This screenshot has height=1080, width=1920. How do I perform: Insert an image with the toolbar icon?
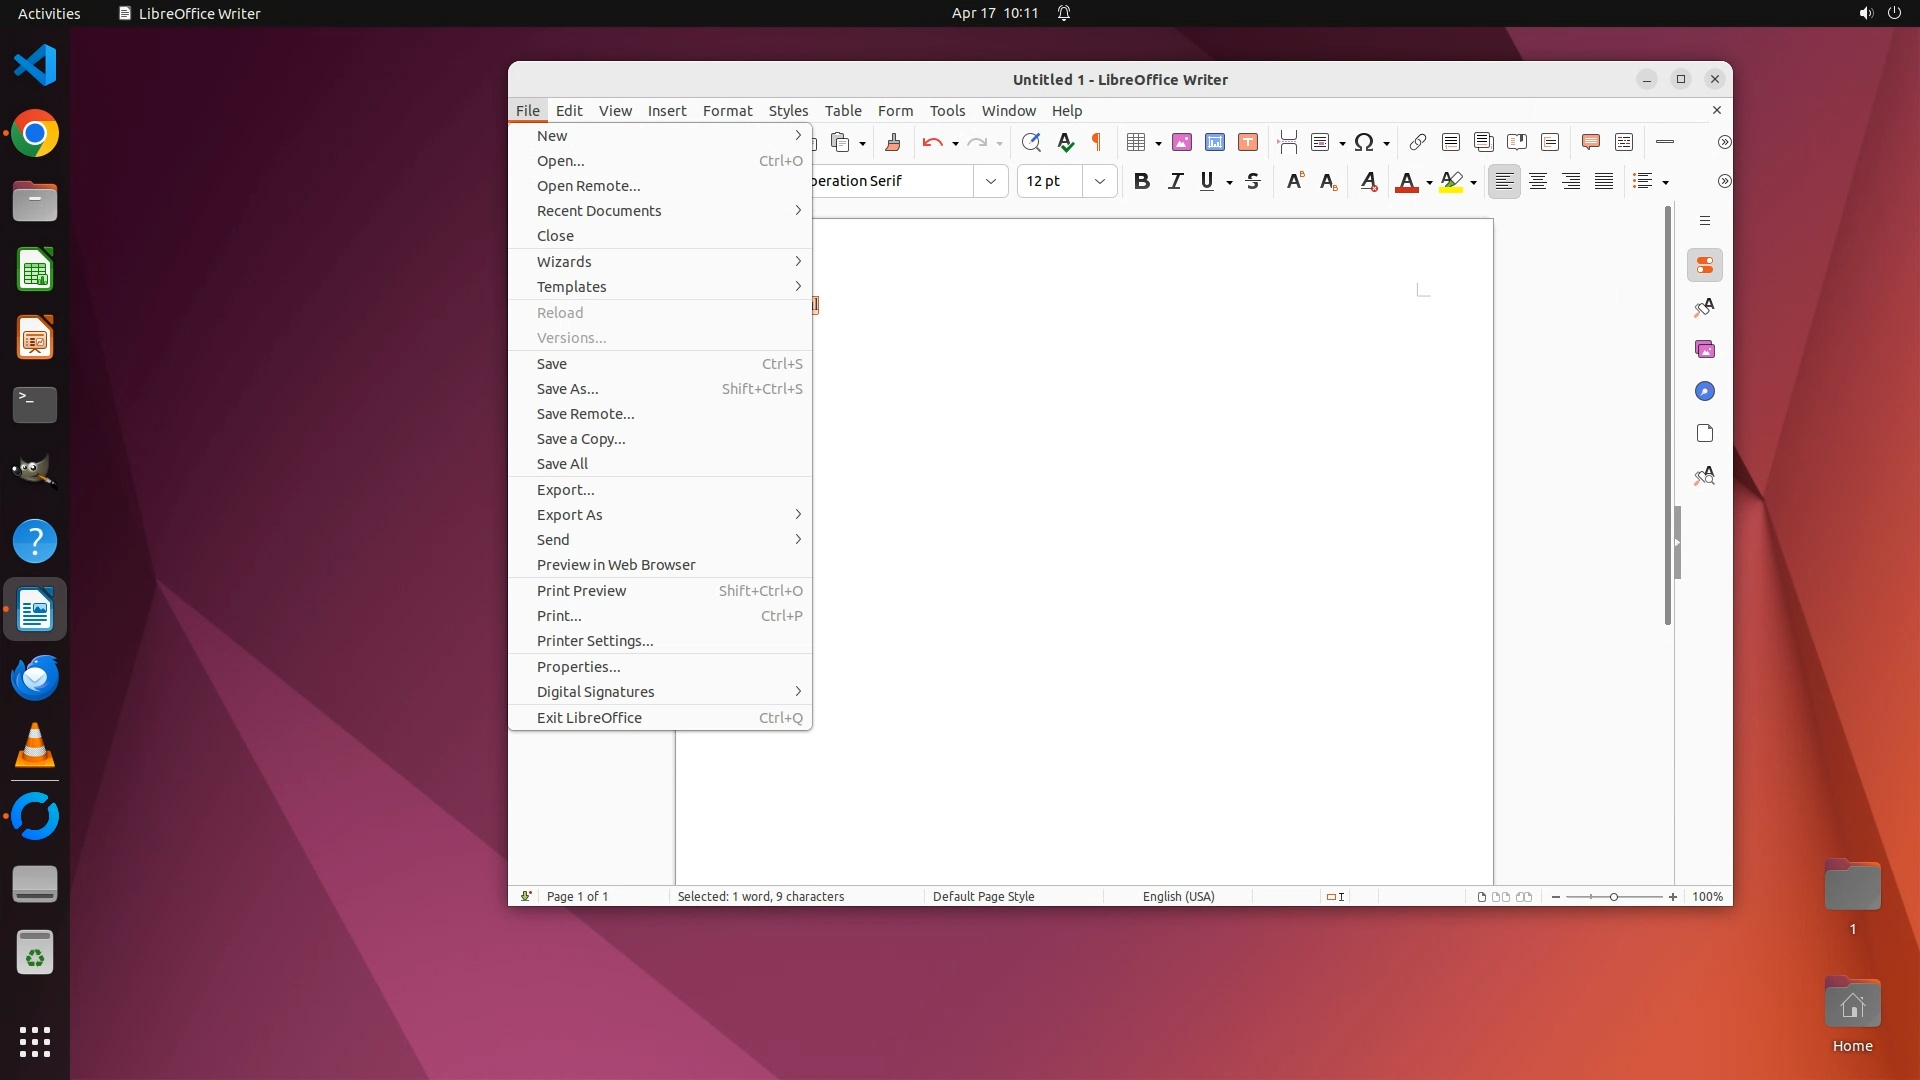1182,142
